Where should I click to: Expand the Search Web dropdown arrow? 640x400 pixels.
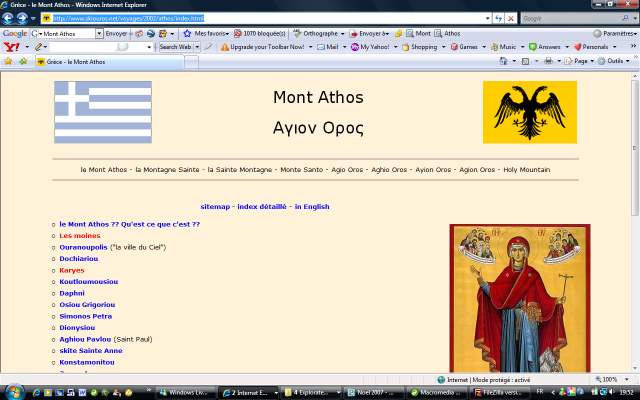click(197, 47)
